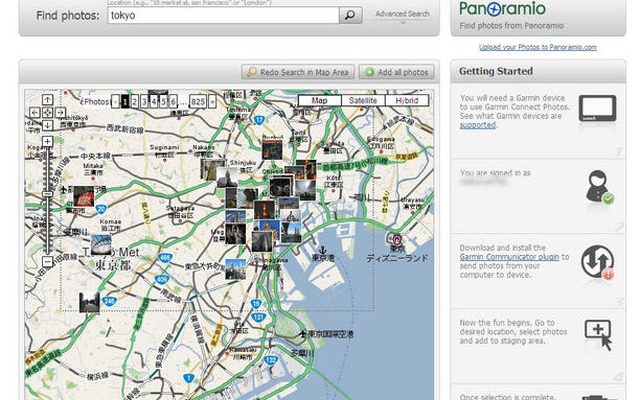Click route 131 shield on map
Viewport: 640px width, 400px height.
point(259,318)
